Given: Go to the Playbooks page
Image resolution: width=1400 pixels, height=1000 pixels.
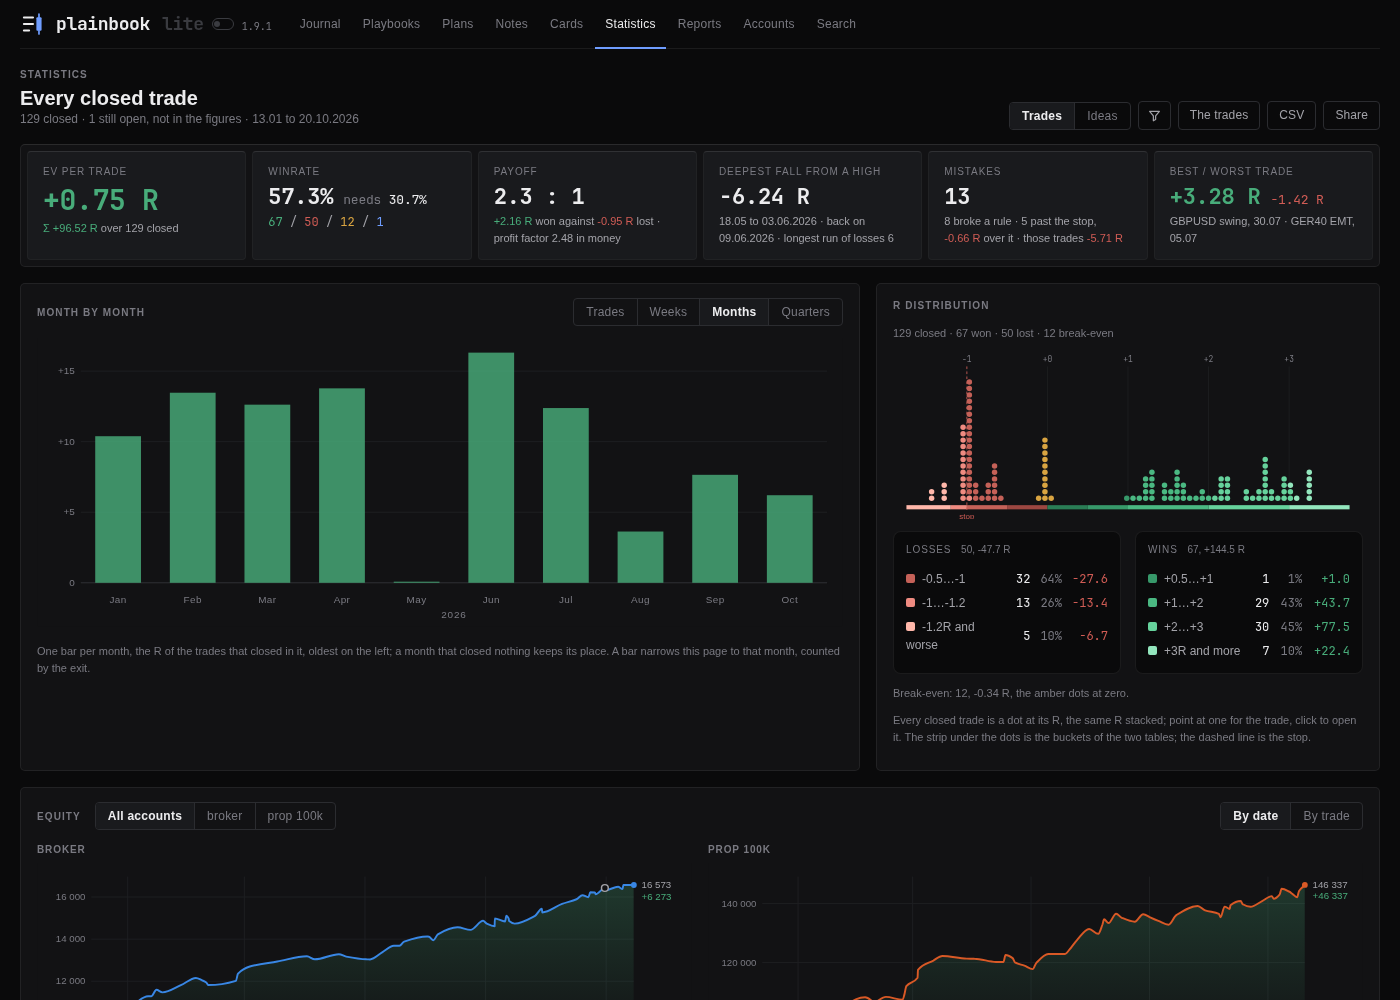Looking at the screenshot, I should point(391,24).
